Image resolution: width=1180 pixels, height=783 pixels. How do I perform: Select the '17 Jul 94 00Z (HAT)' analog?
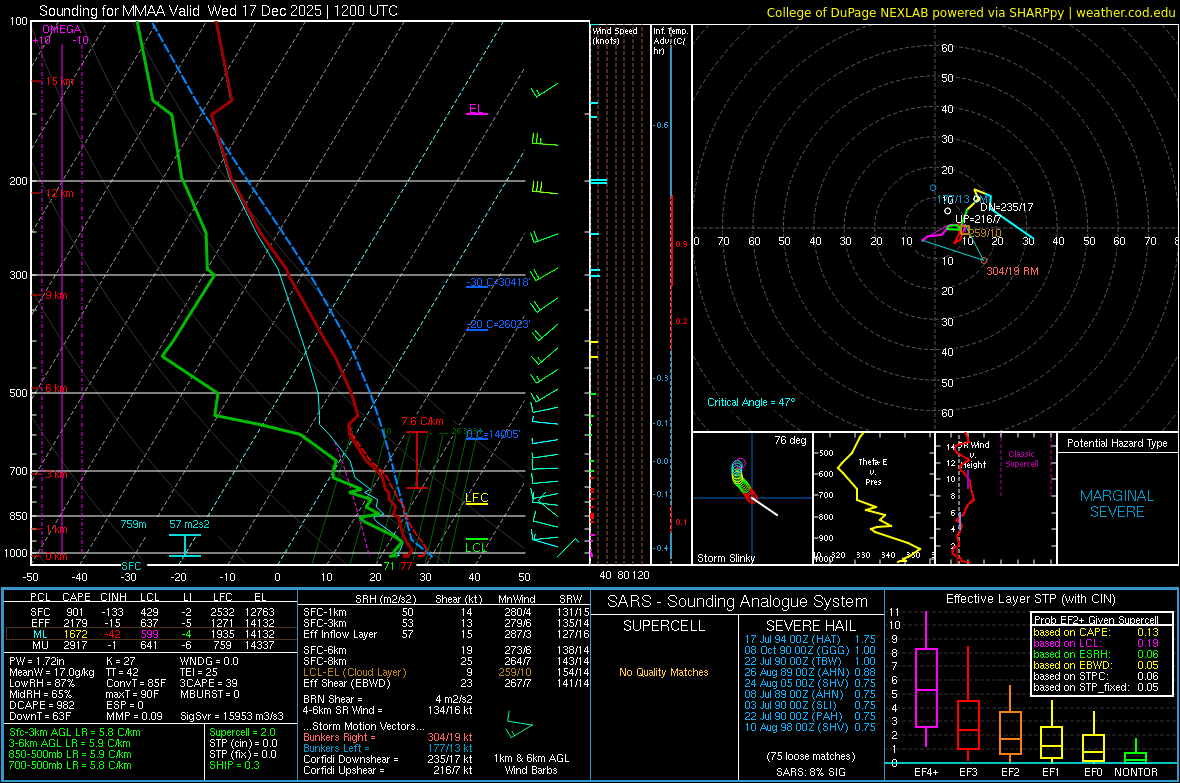810,639
